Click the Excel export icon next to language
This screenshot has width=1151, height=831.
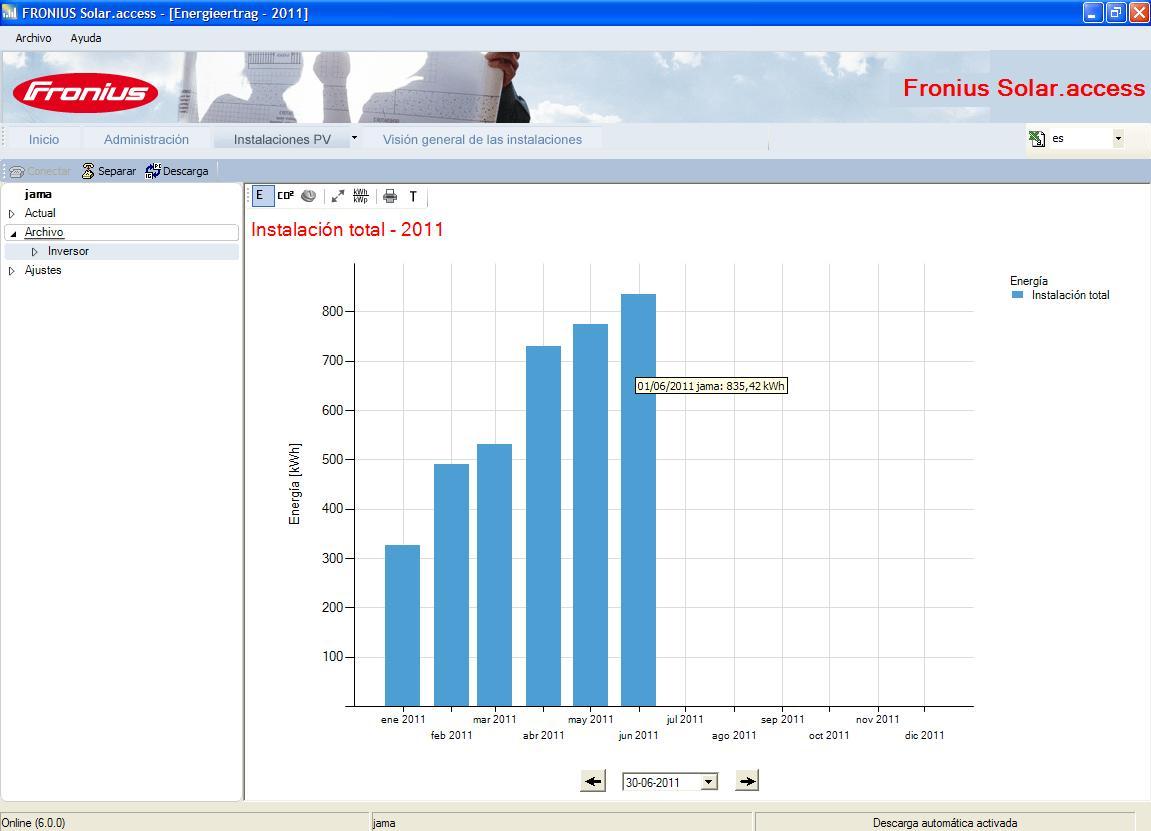coord(1036,139)
